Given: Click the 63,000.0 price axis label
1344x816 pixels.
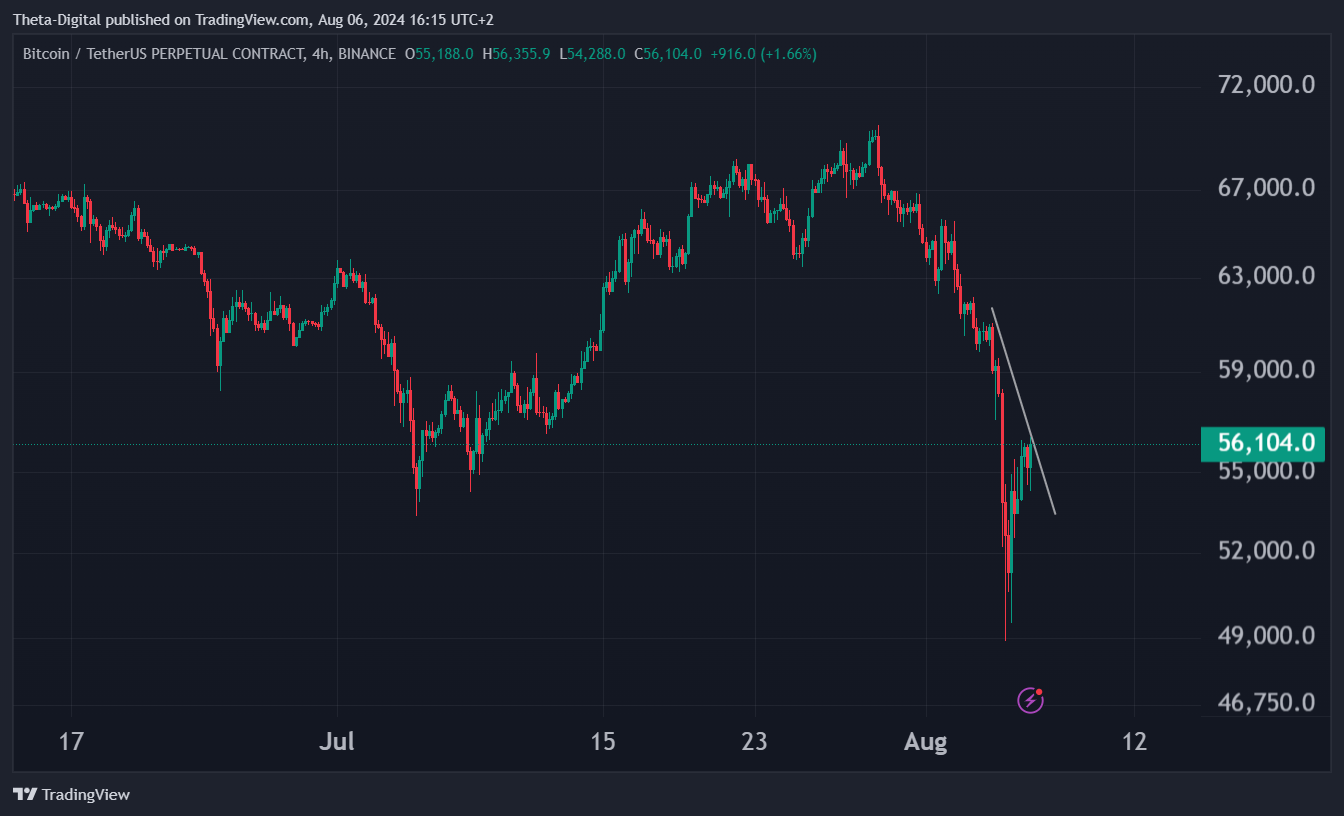Looking at the screenshot, I should 1266,275.
